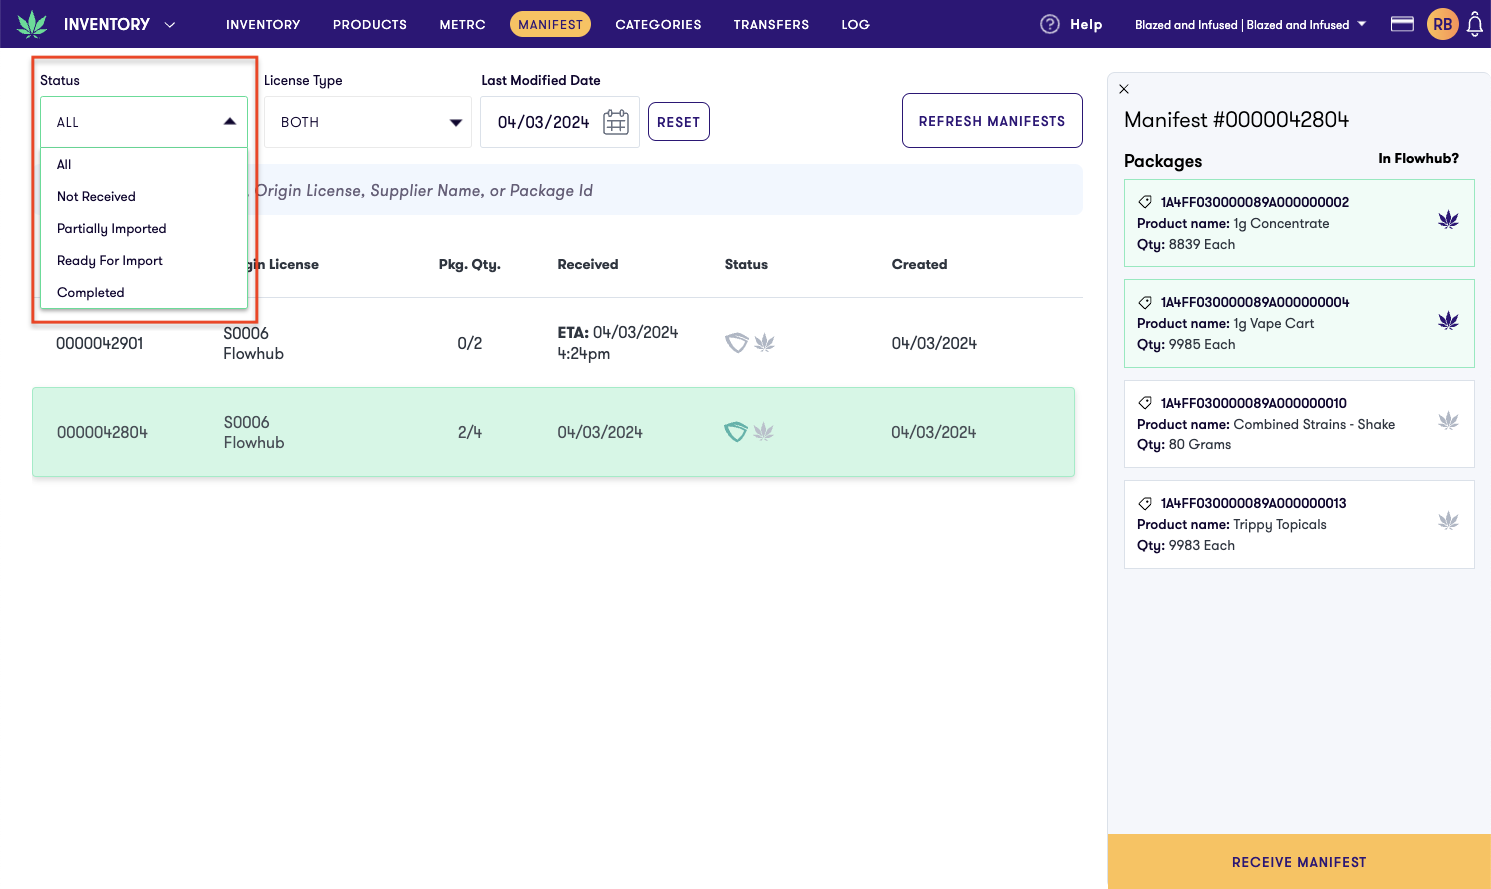This screenshot has width=1491, height=889.
Task: Open the Transfers tab
Action: point(771,24)
